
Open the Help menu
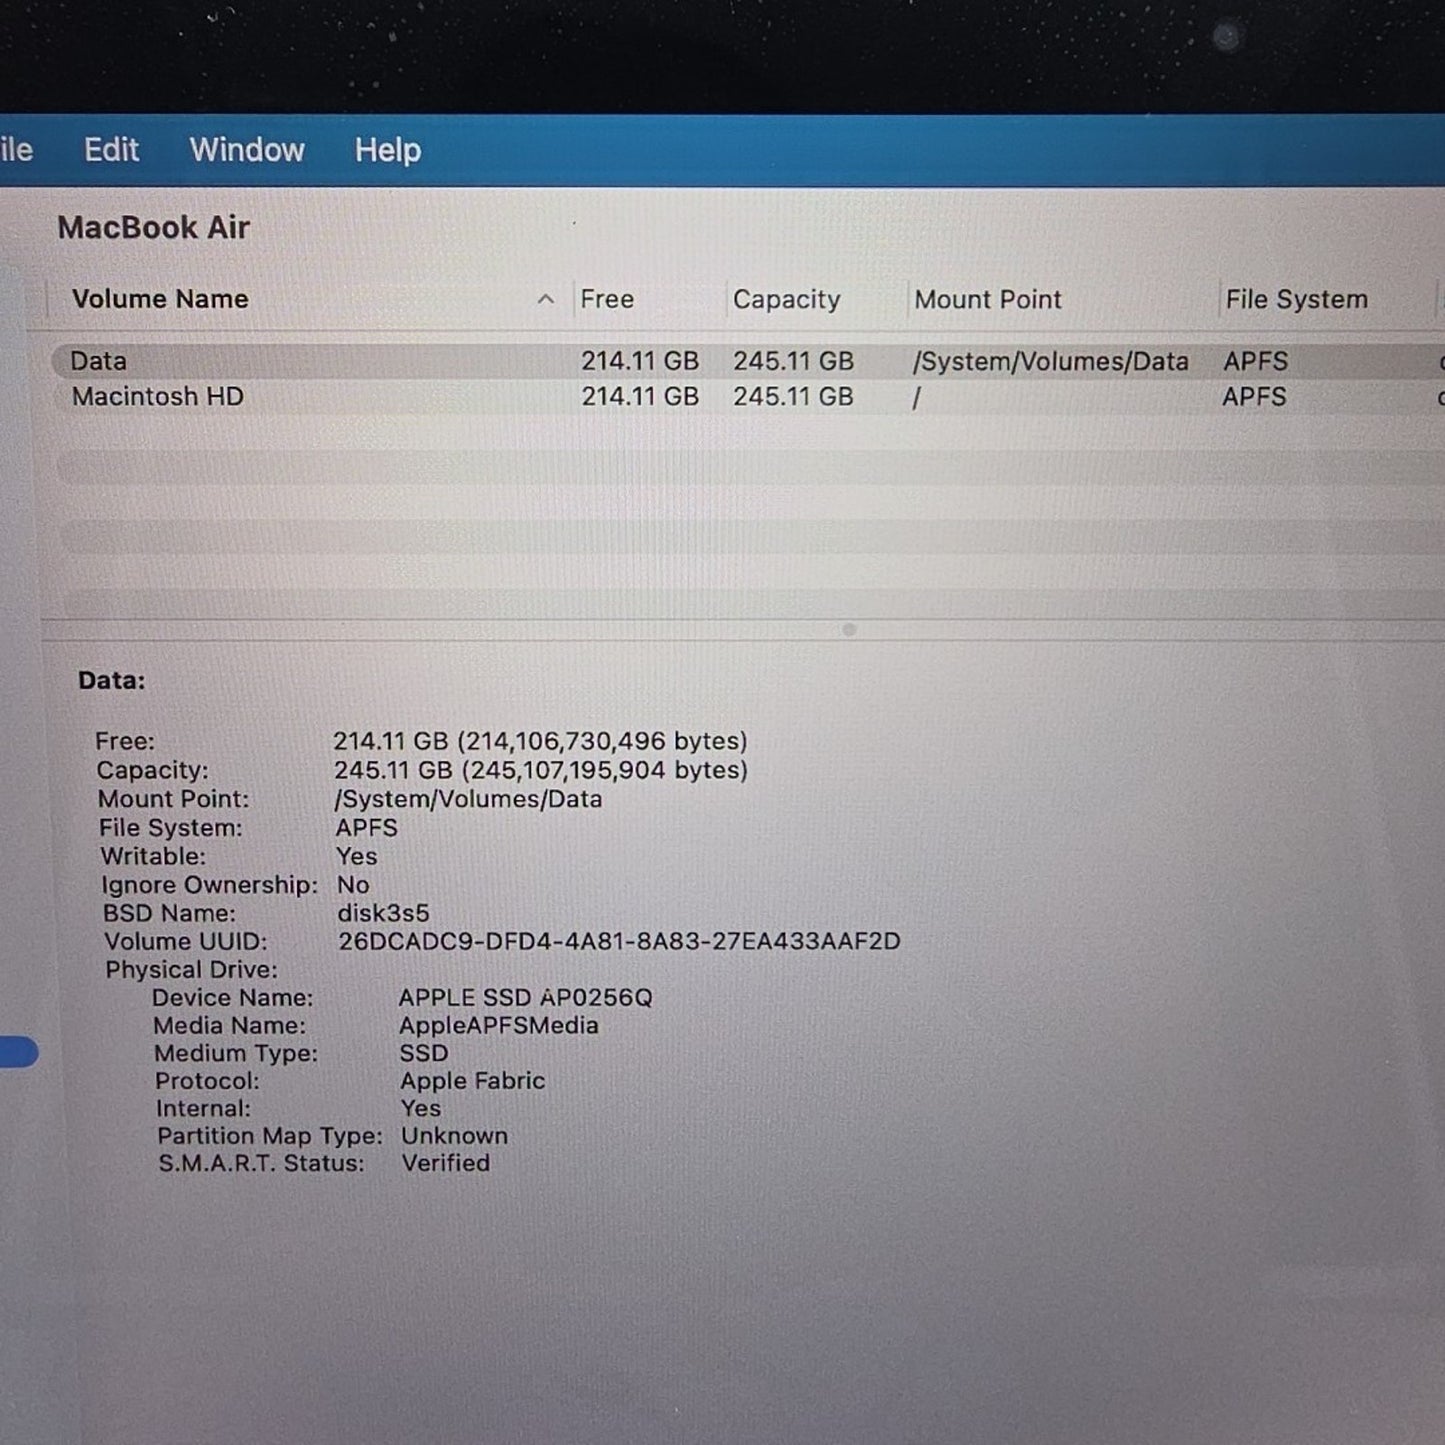point(386,149)
